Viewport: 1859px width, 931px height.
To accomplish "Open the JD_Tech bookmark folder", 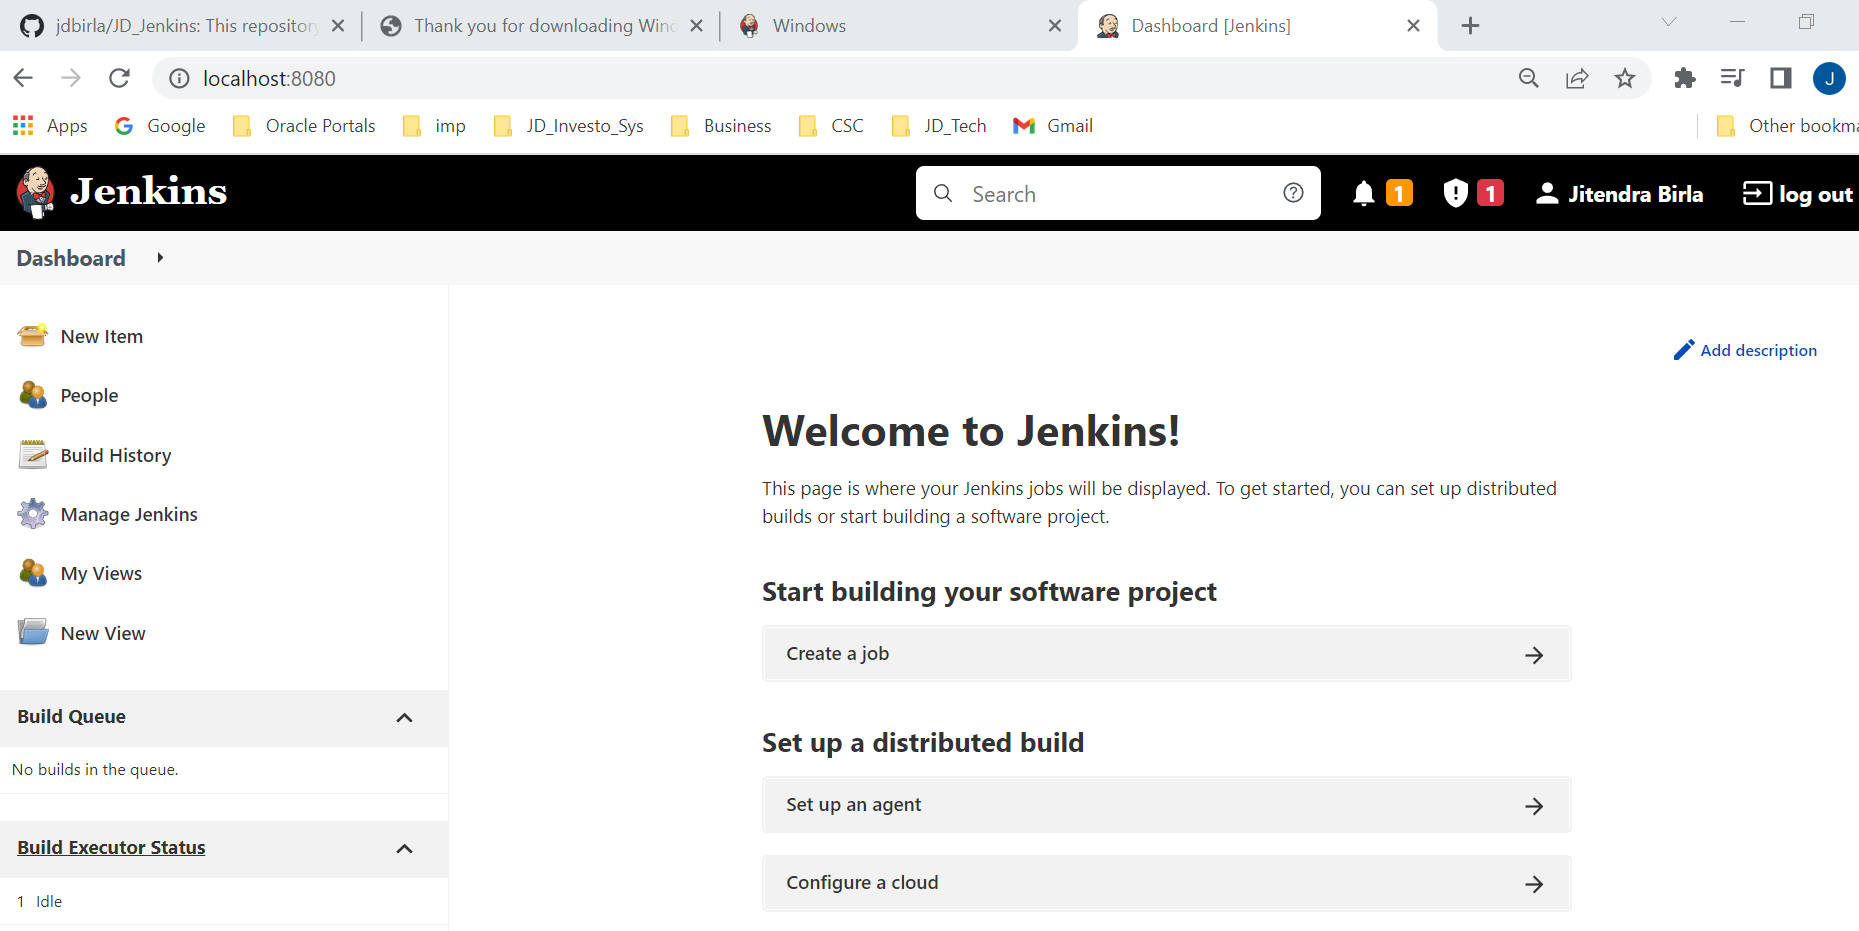I will click(x=938, y=126).
